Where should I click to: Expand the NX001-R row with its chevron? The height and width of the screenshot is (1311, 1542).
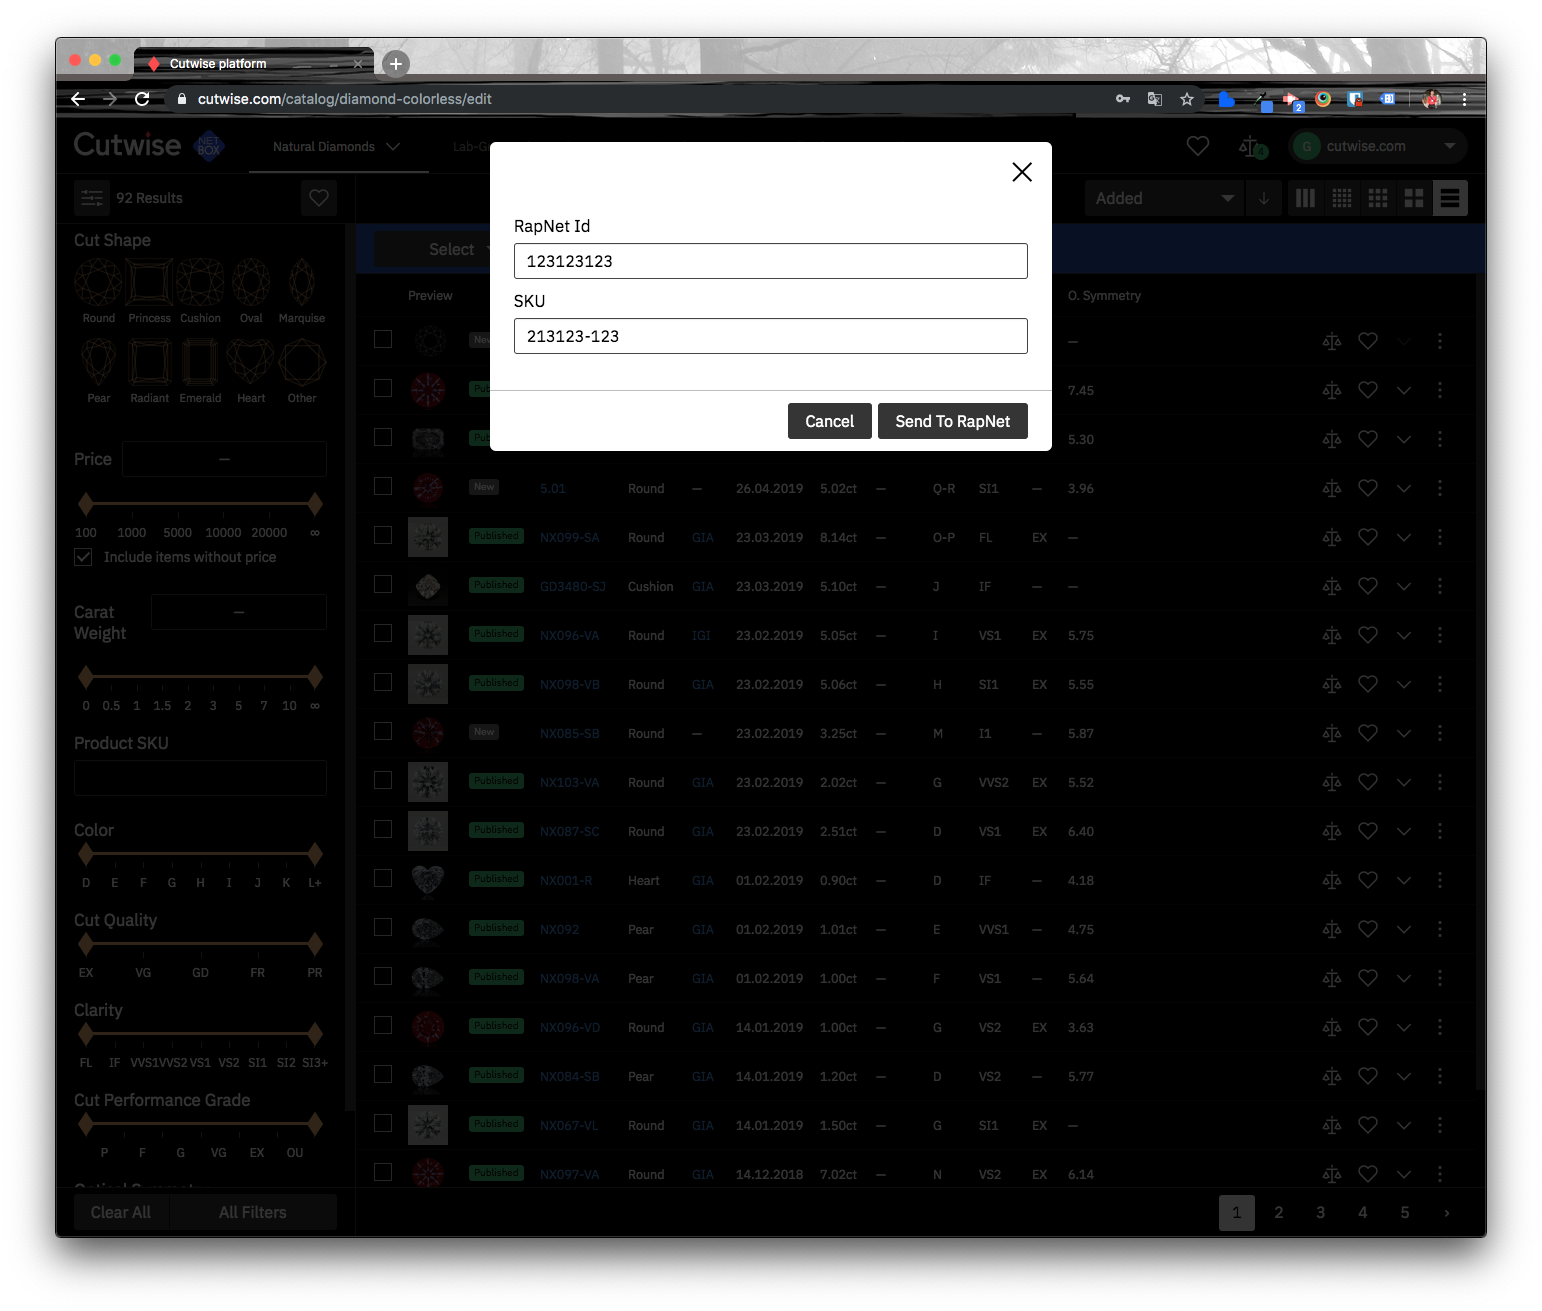1404,881
